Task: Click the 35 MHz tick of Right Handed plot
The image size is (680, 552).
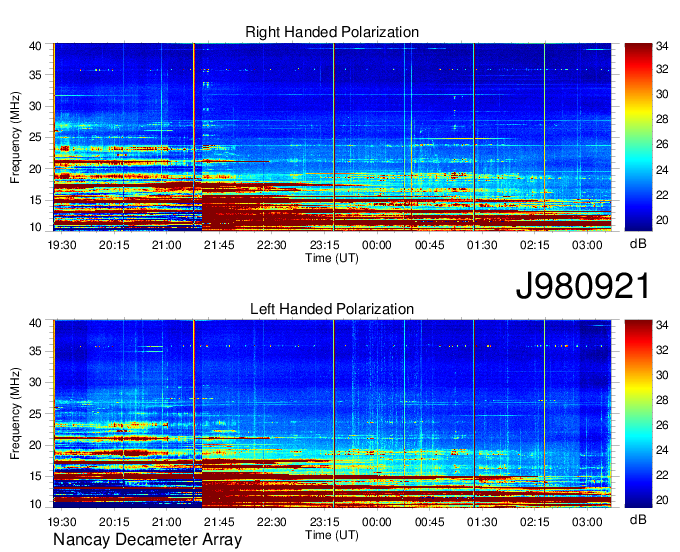Action: [x=35, y=75]
